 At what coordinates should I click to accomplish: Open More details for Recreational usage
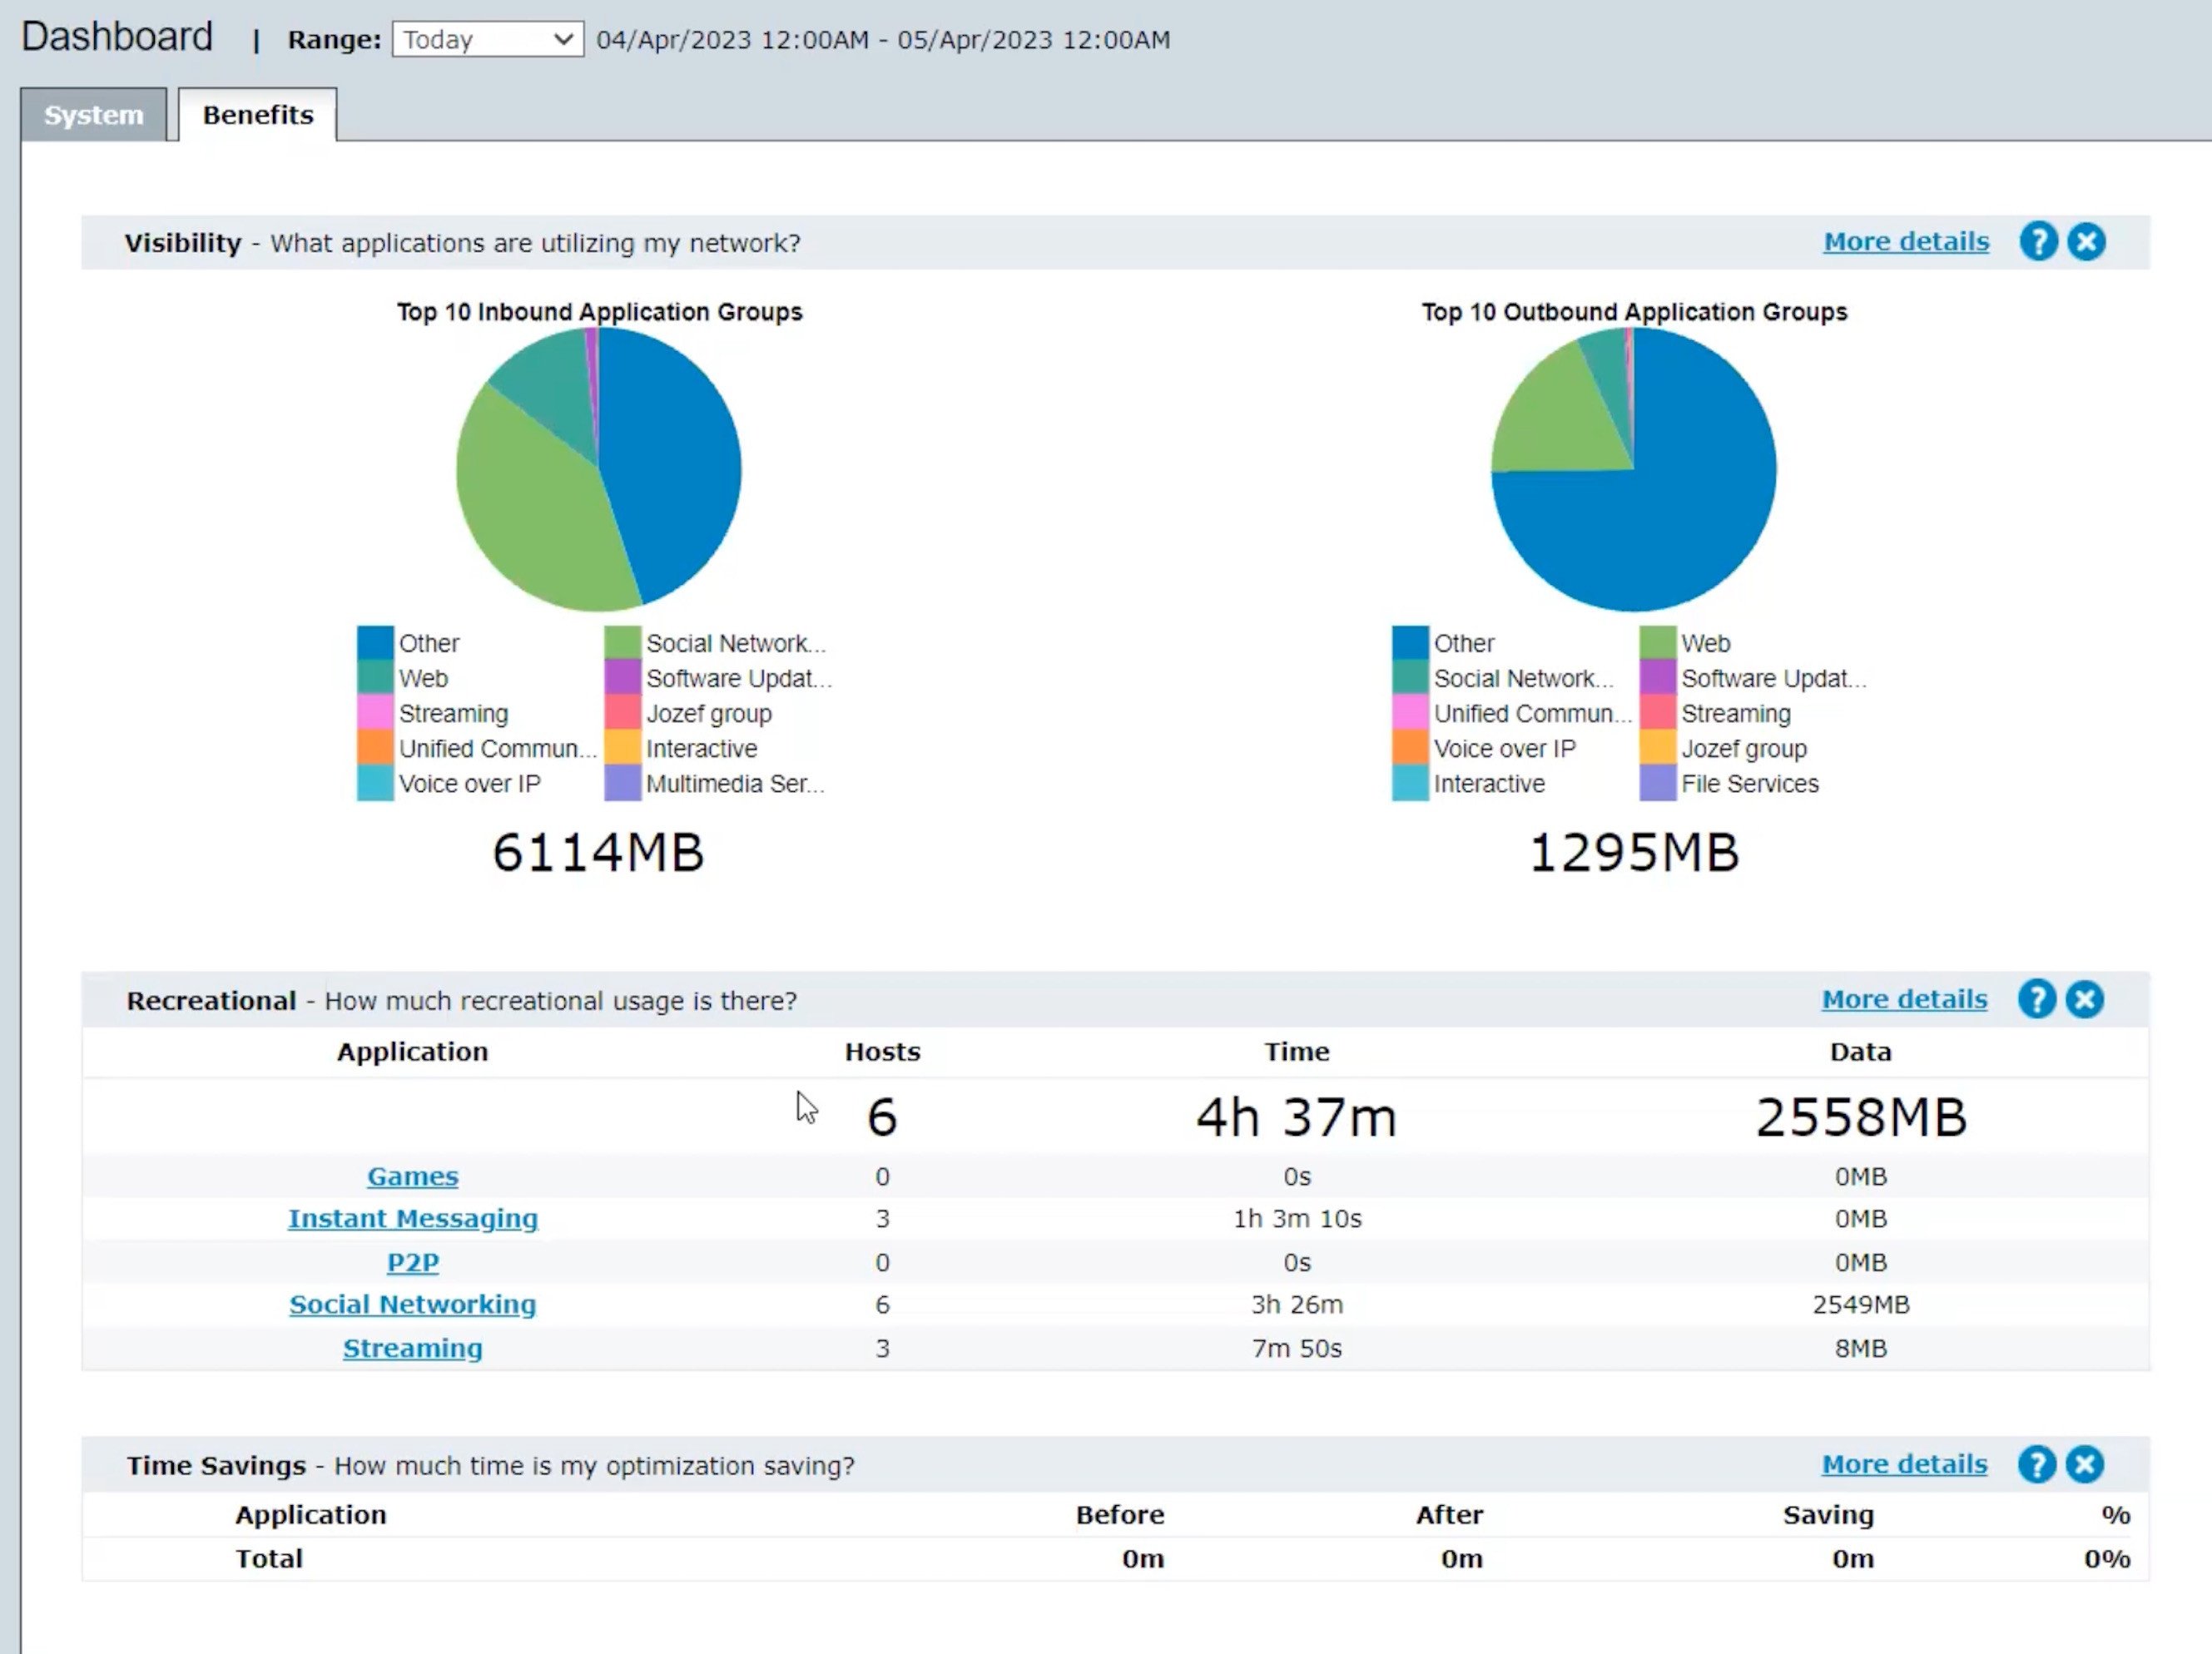coord(1904,999)
